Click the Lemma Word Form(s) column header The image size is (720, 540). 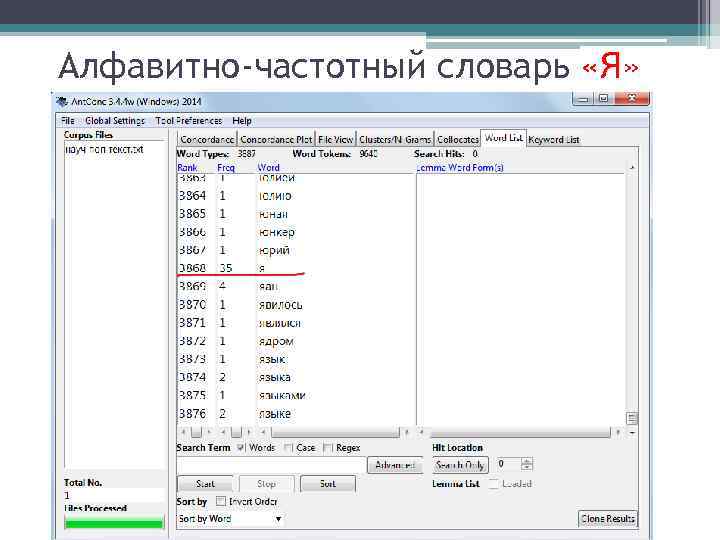point(460,168)
